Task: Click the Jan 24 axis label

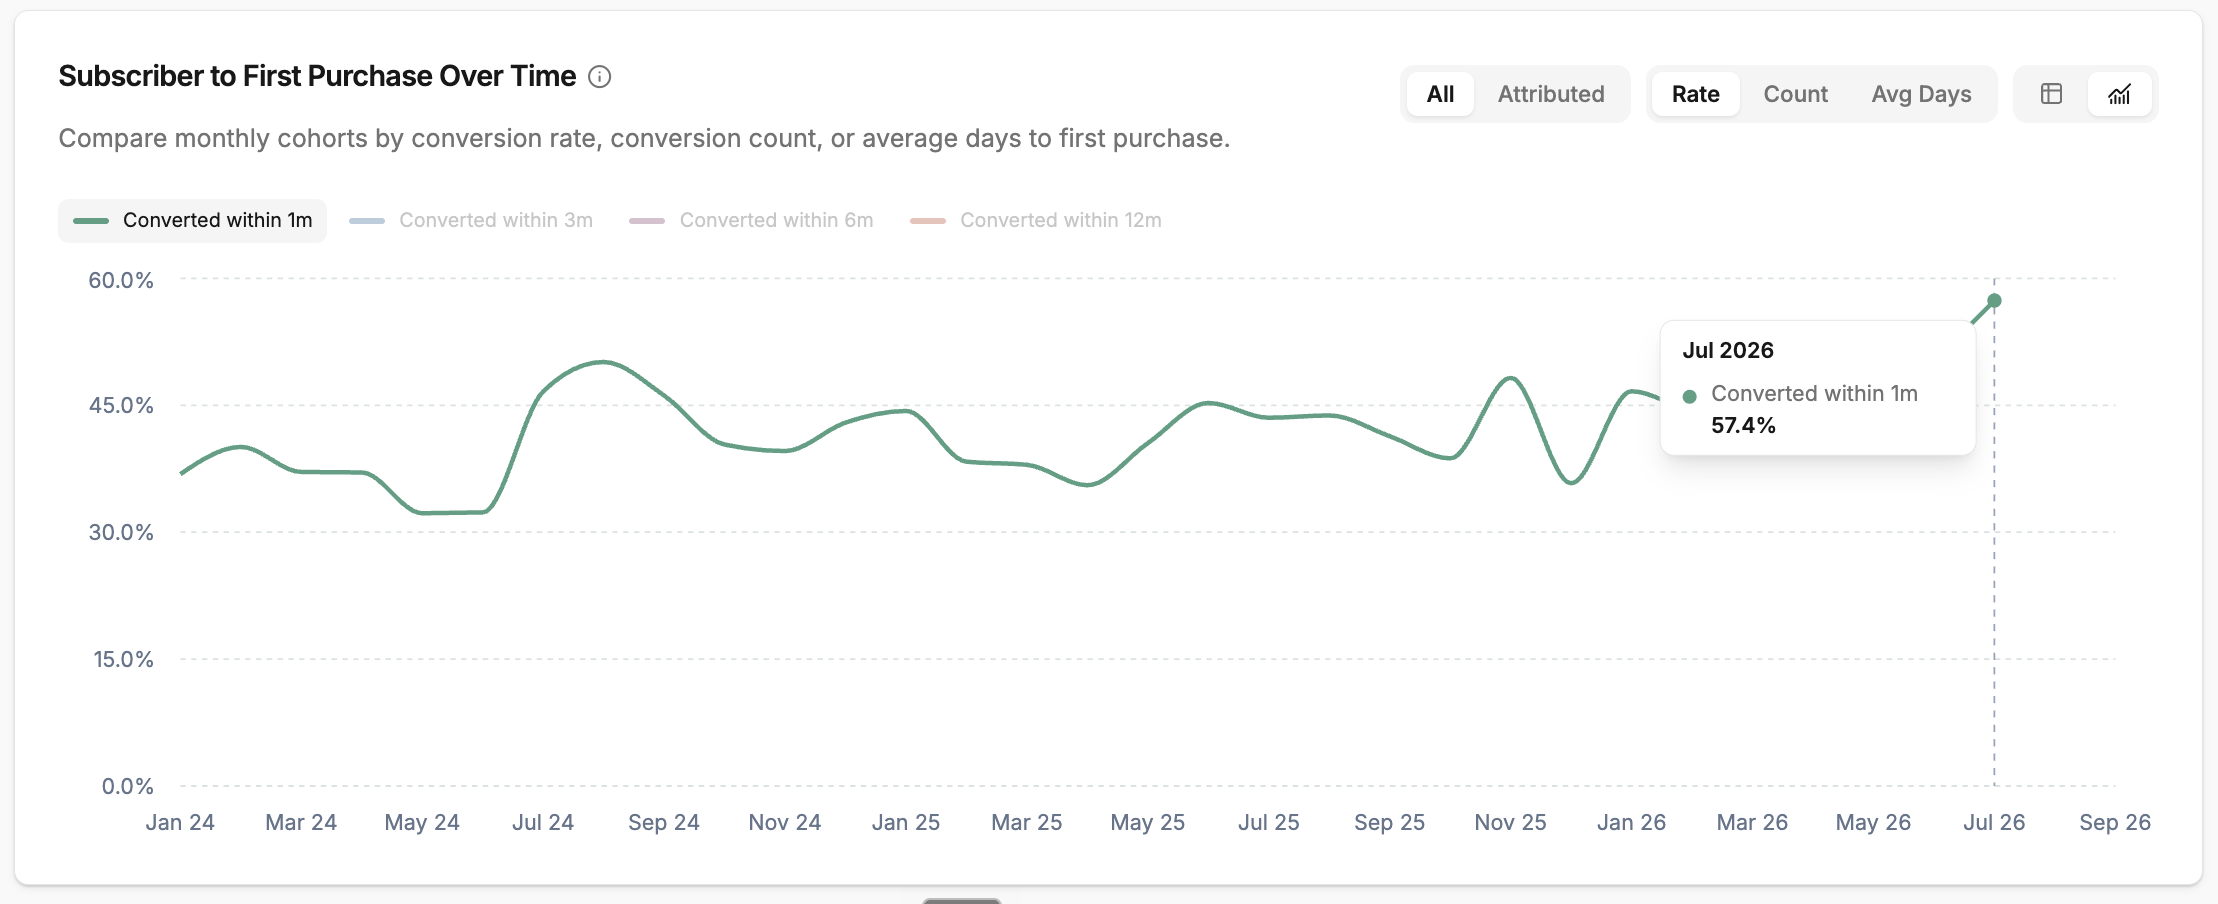Action: (x=180, y=822)
